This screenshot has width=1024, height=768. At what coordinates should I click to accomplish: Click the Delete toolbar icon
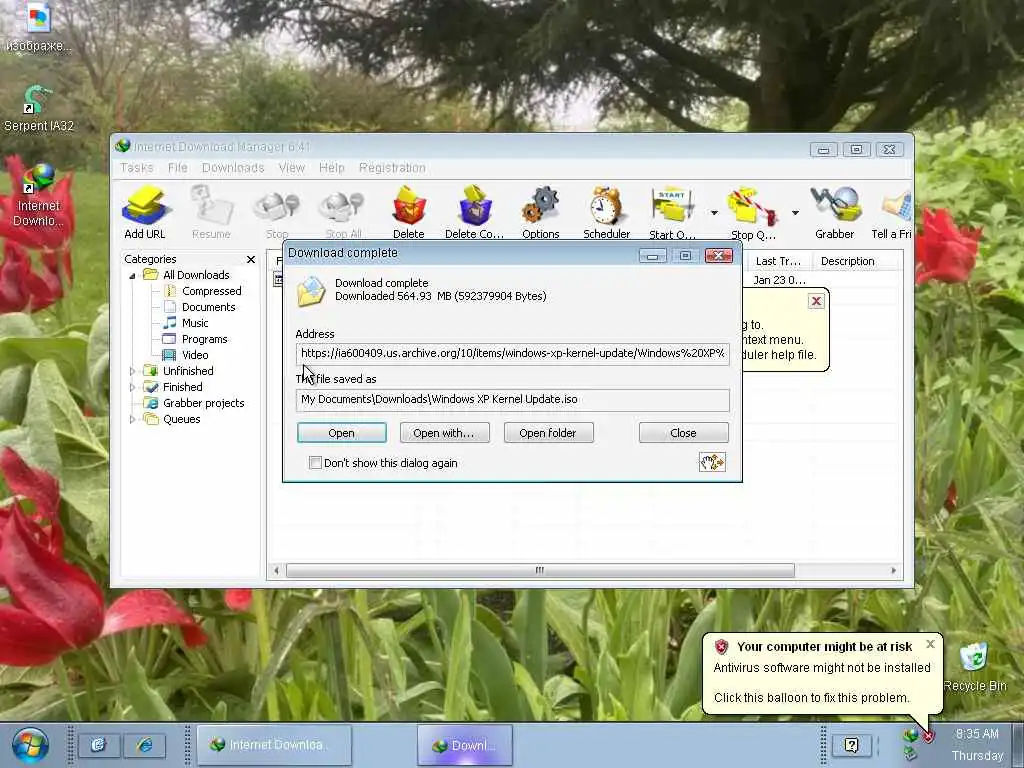pyautogui.click(x=409, y=212)
